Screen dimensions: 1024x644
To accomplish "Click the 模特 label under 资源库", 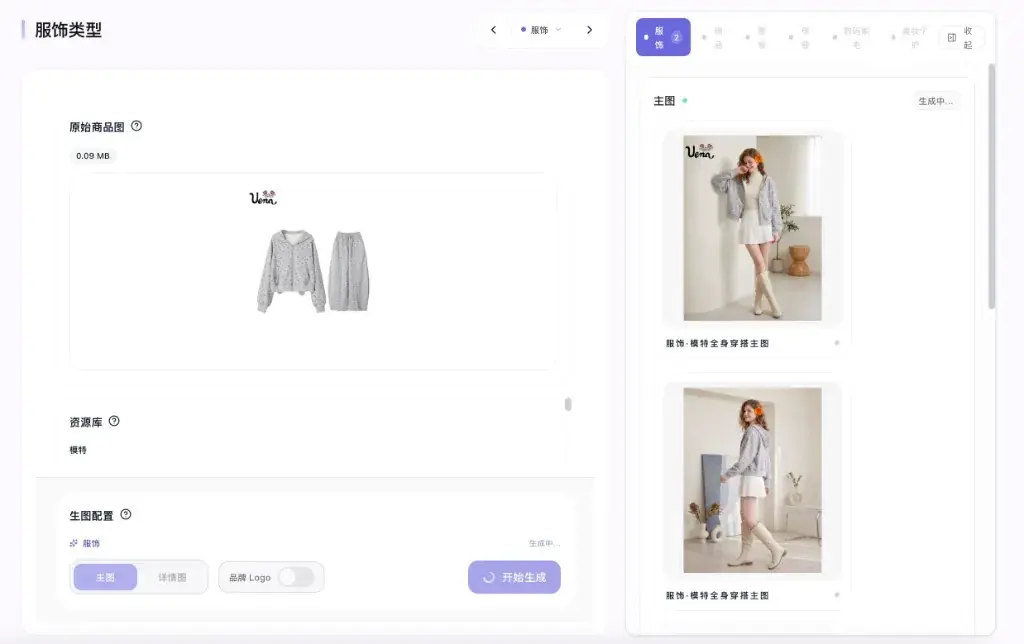I will [78, 450].
